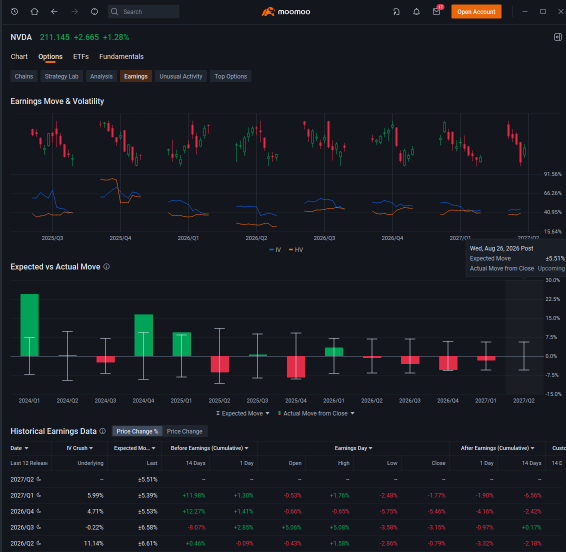This screenshot has height=552, width=566.
Task: Click the moomoo logo
Action: point(286,12)
